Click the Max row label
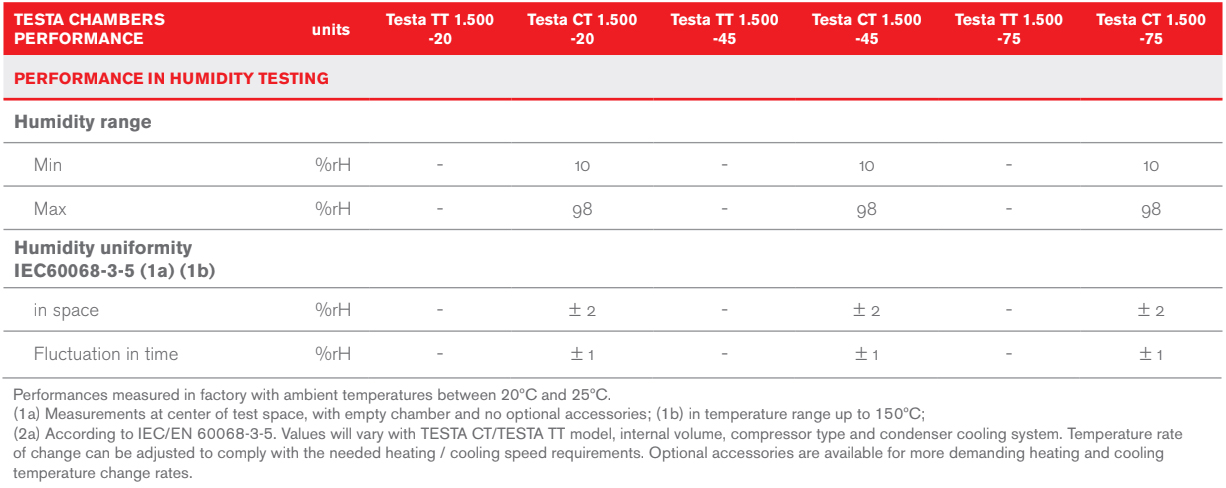This screenshot has width=1226, height=488. click(x=50, y=209)
